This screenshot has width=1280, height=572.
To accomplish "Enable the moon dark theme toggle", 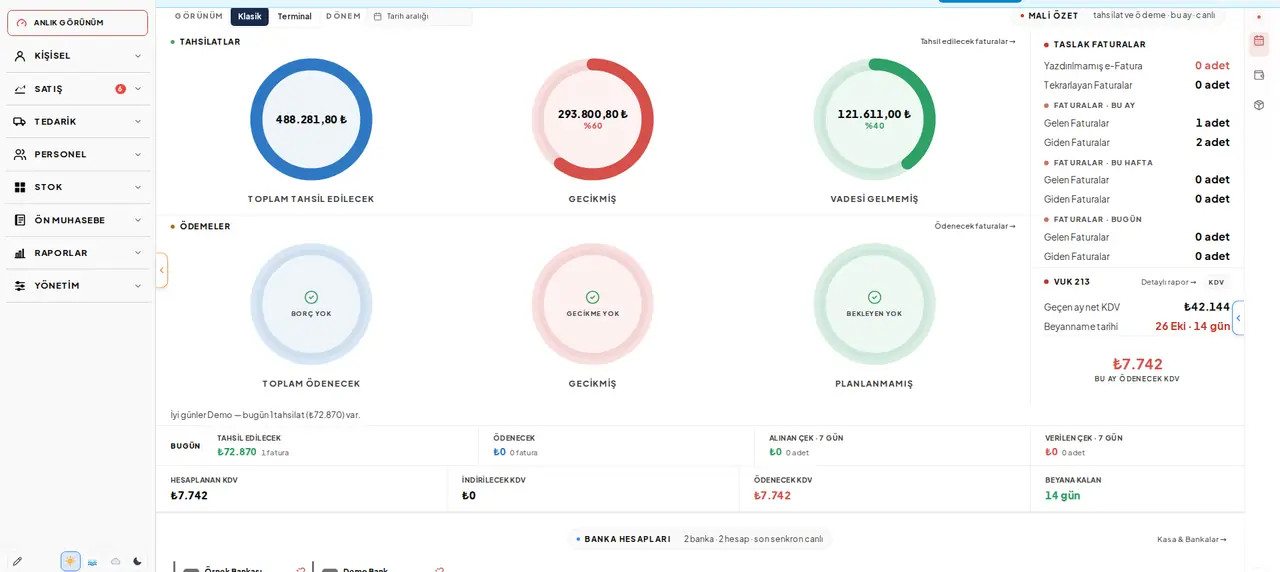I will (x=137, y=561).
